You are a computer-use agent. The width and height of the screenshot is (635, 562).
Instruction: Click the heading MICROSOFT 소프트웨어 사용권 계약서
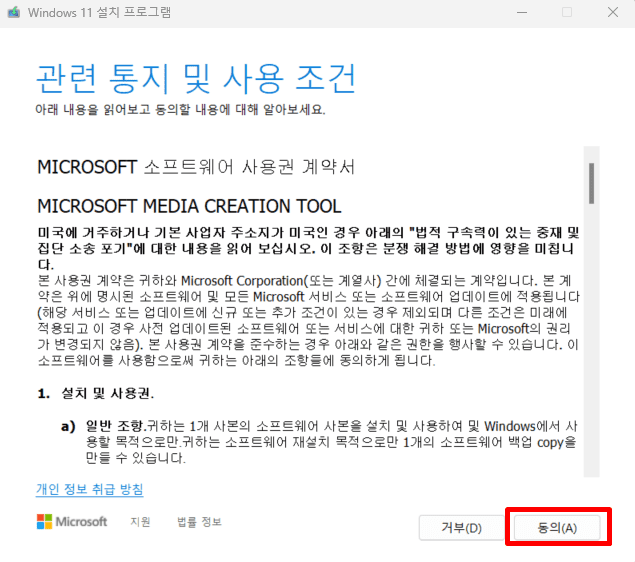[196, 167]
